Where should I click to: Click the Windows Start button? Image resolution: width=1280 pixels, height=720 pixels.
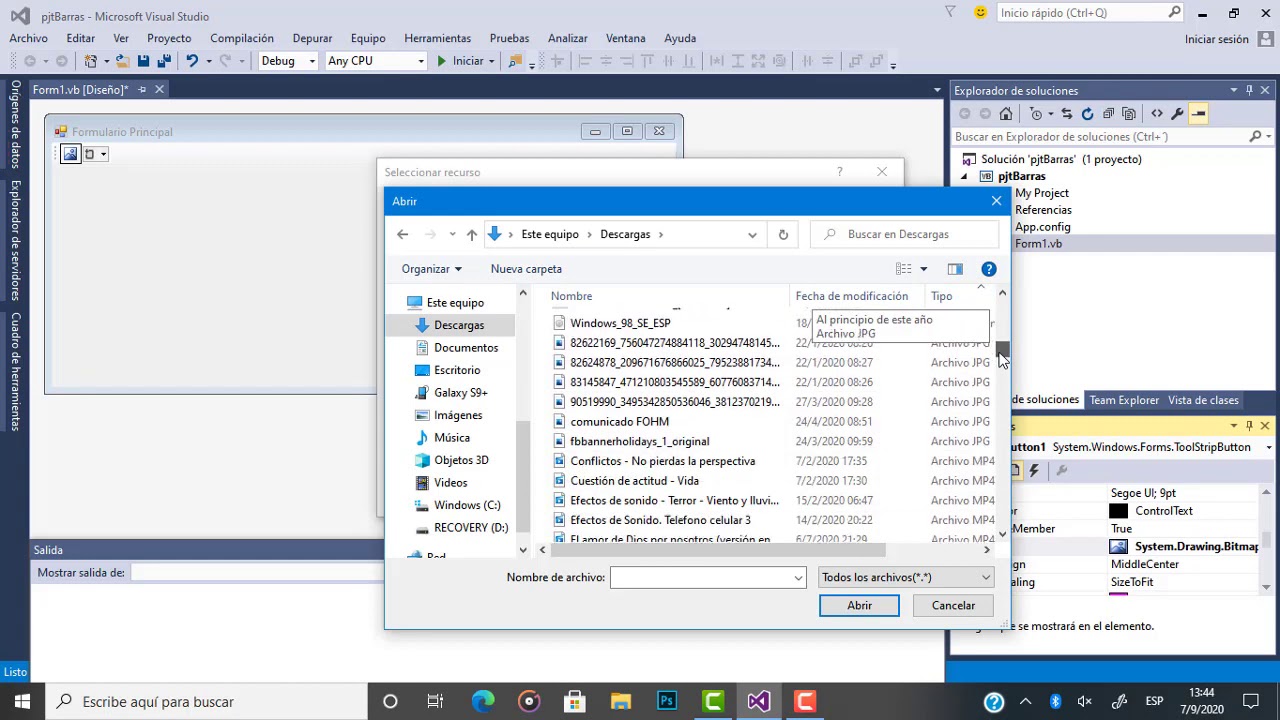click(x=22, y=701)
